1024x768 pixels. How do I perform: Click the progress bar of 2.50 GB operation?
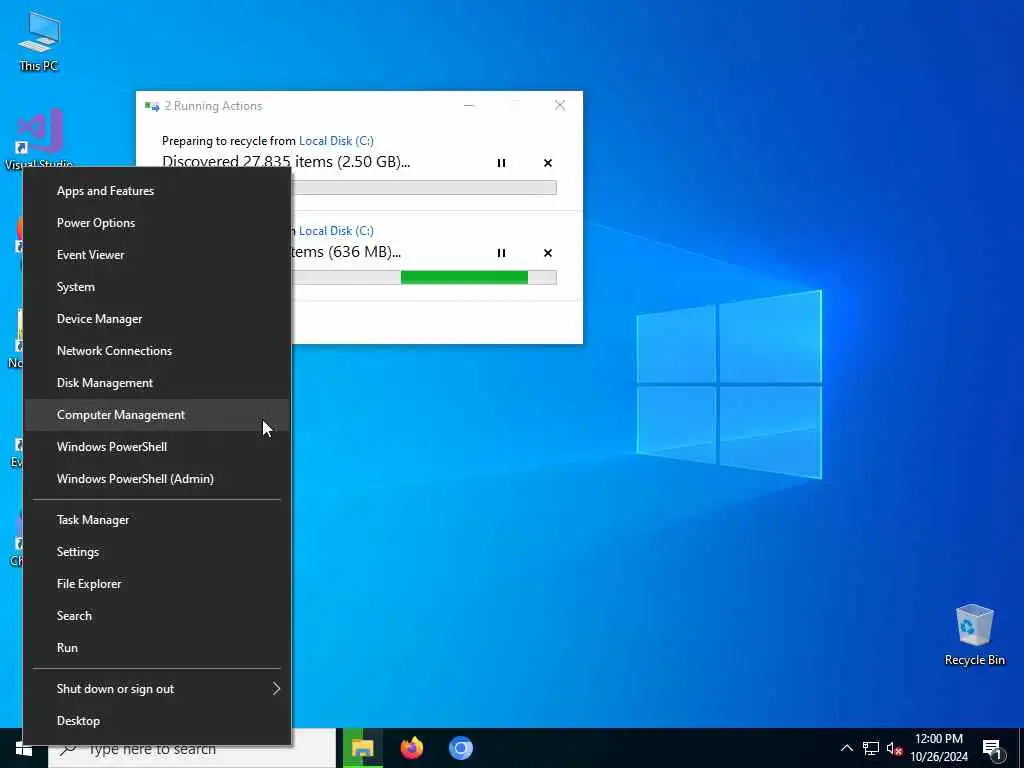click(x=424, y=187)
